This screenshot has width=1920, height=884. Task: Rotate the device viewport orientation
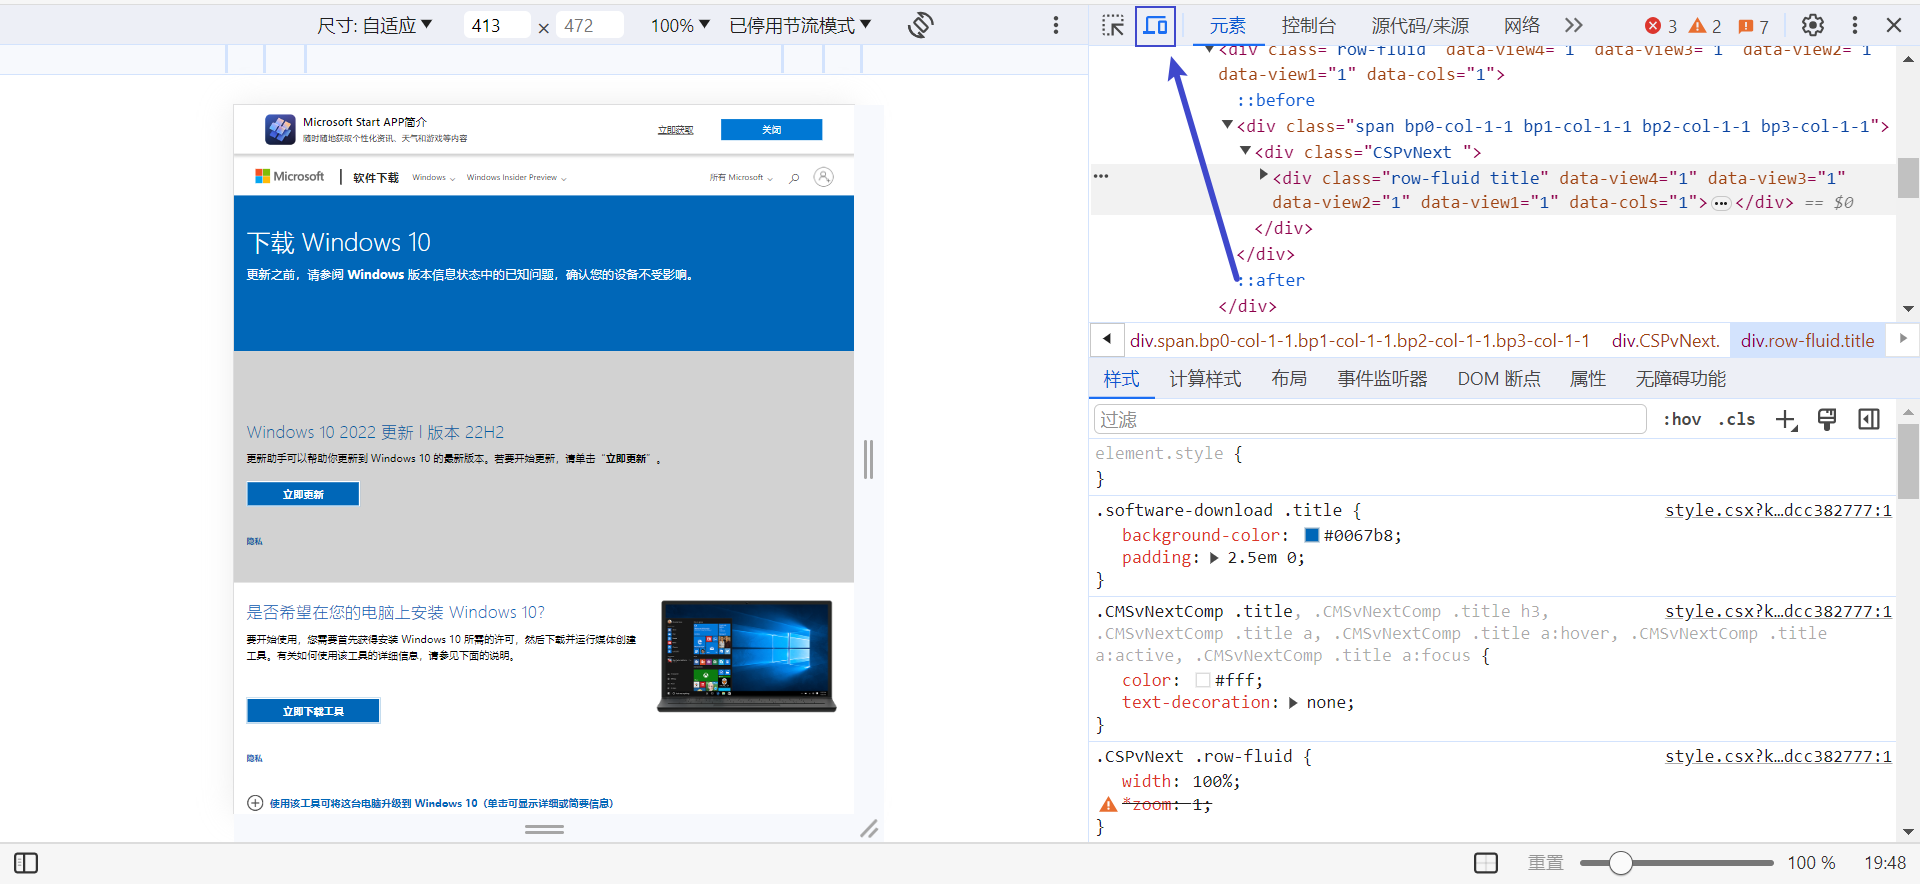(921, 25)
